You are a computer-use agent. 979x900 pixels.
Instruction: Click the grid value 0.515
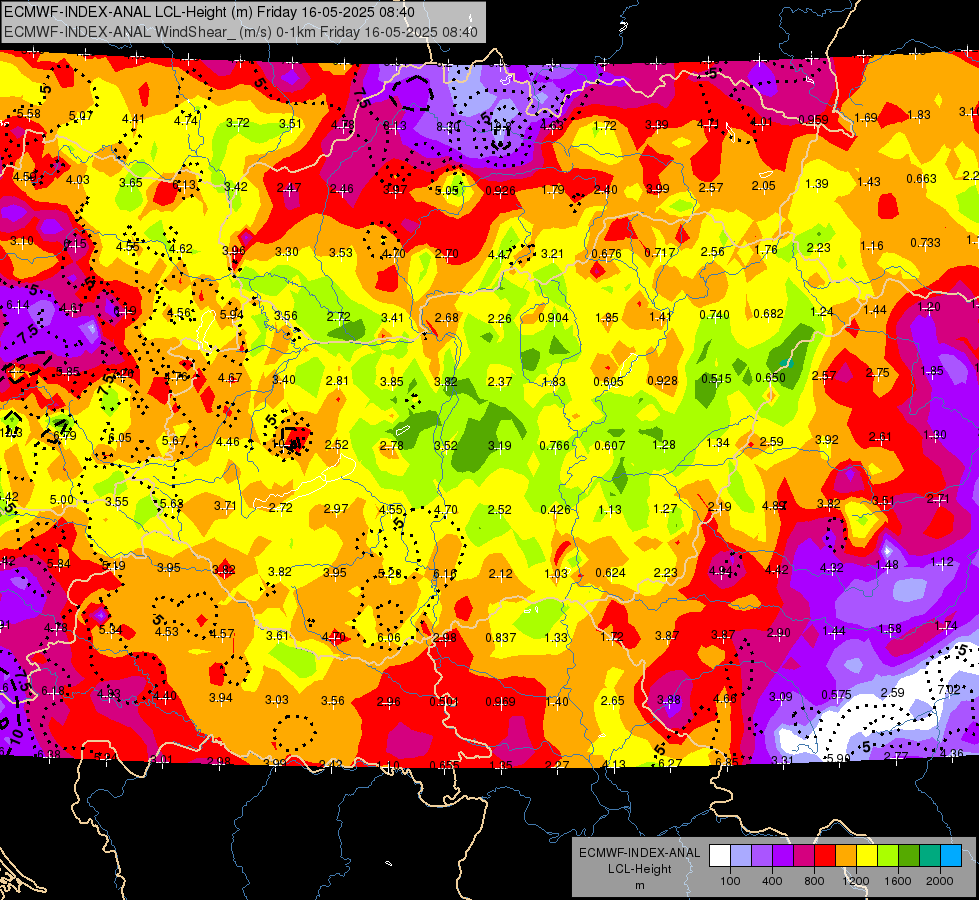pyautogui.click(x=716, y=378)
